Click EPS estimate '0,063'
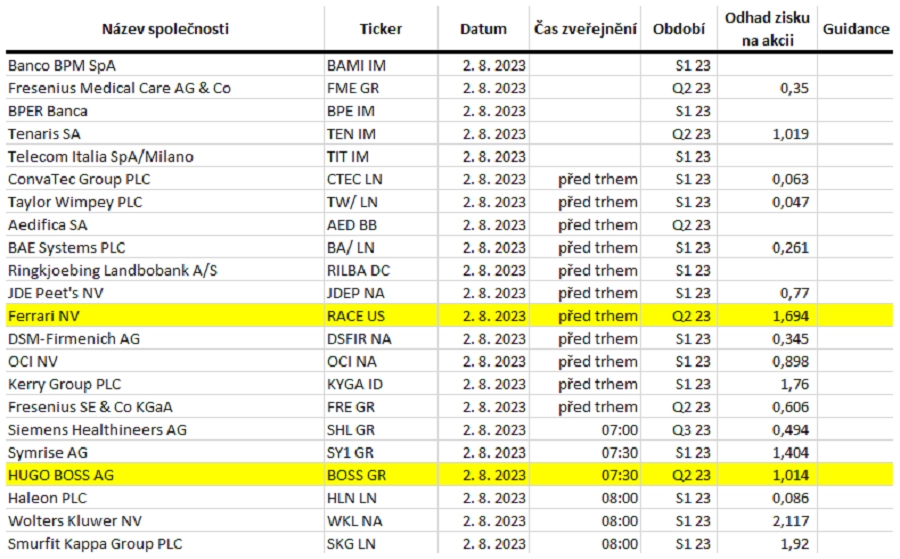The height and width of the screenshot is (559, 900). 790,180
